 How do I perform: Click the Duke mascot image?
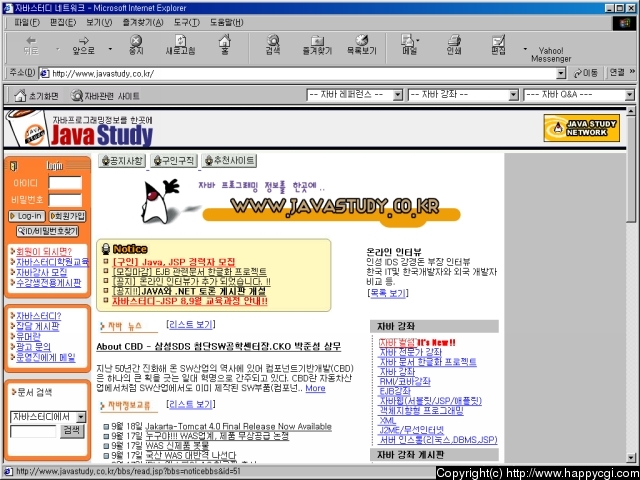(x=159, y=201)
